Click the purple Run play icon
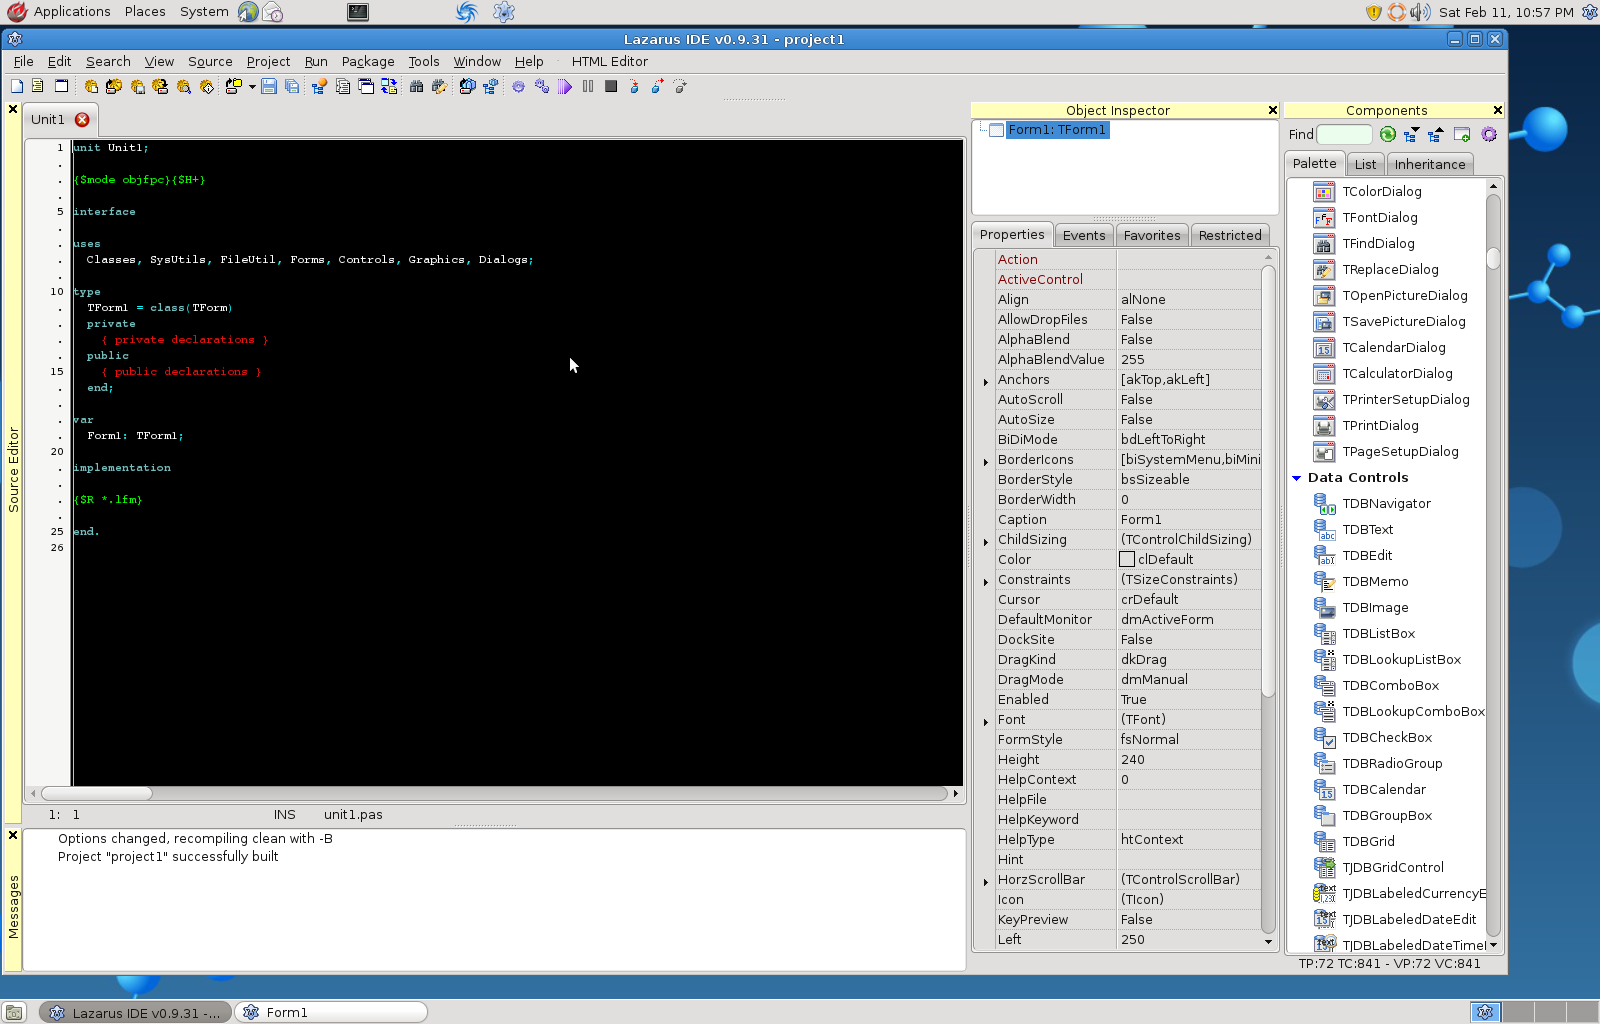 point(565,86)
